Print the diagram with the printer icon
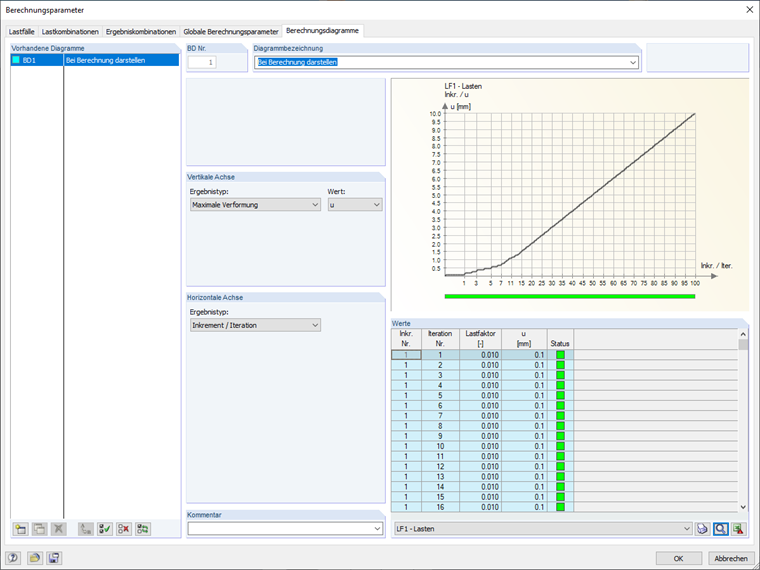Viewport: 760px width, 570px height. (702, 529)
